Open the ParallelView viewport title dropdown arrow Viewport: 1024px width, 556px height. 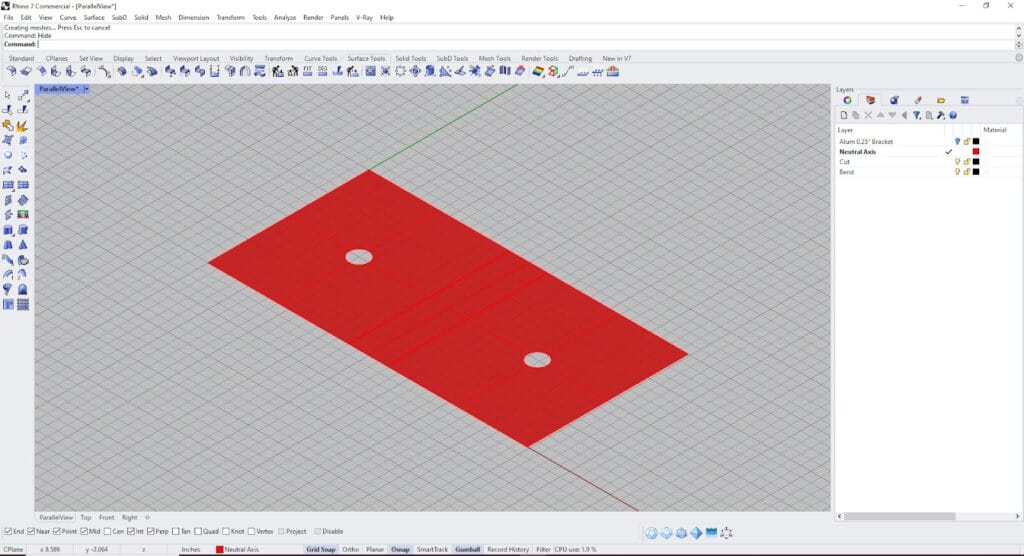point(86,89)
